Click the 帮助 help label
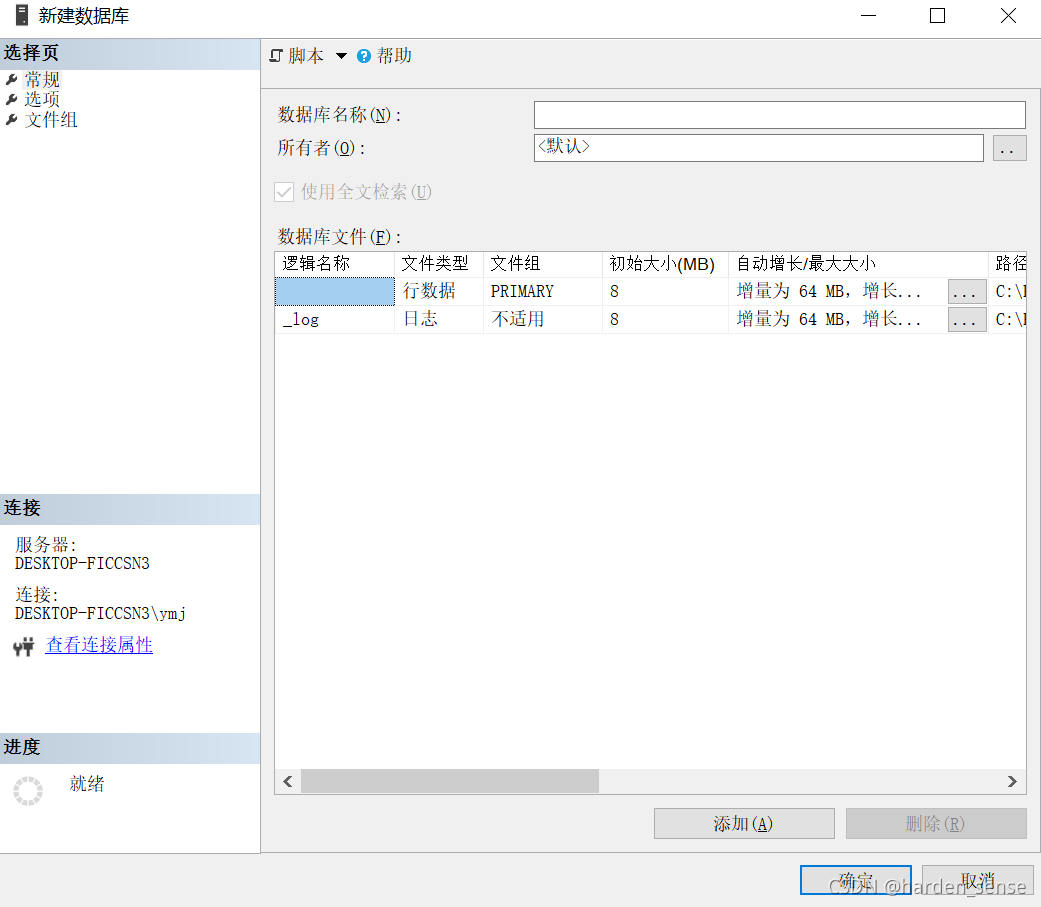This screenshot has width=1041, height=907. [394, 56]
